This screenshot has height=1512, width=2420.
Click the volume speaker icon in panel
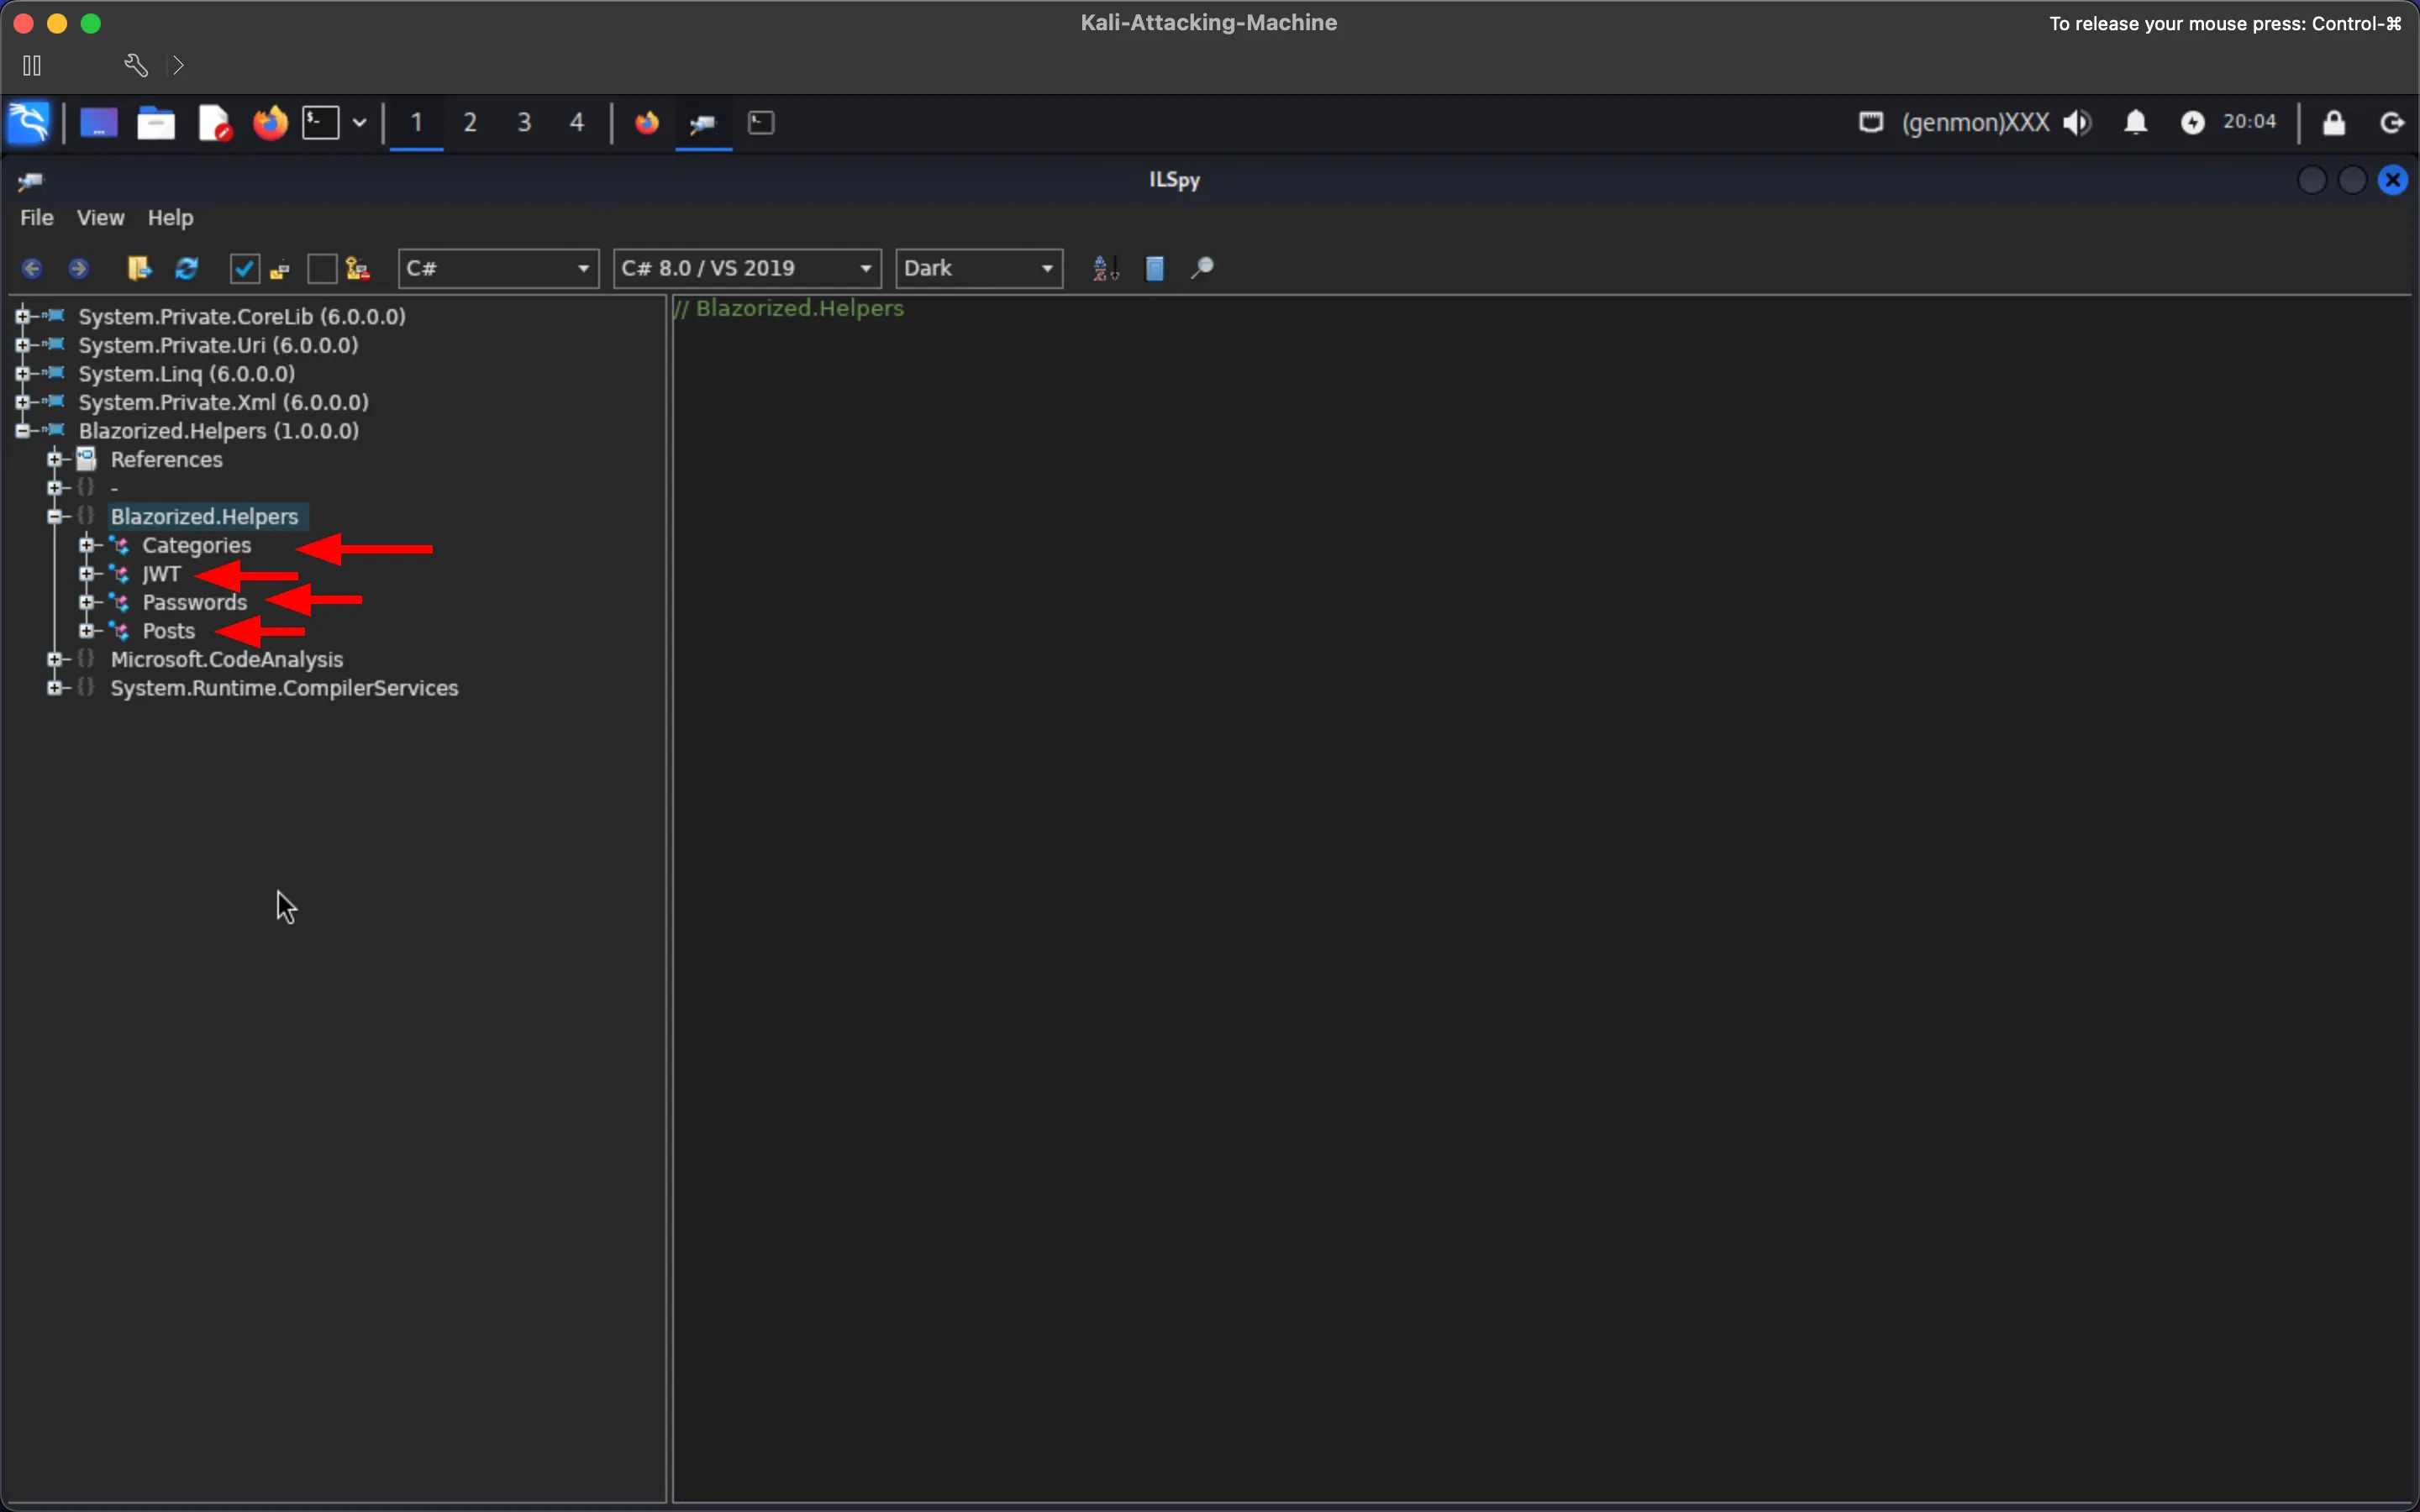click(x=2077, y=123)
